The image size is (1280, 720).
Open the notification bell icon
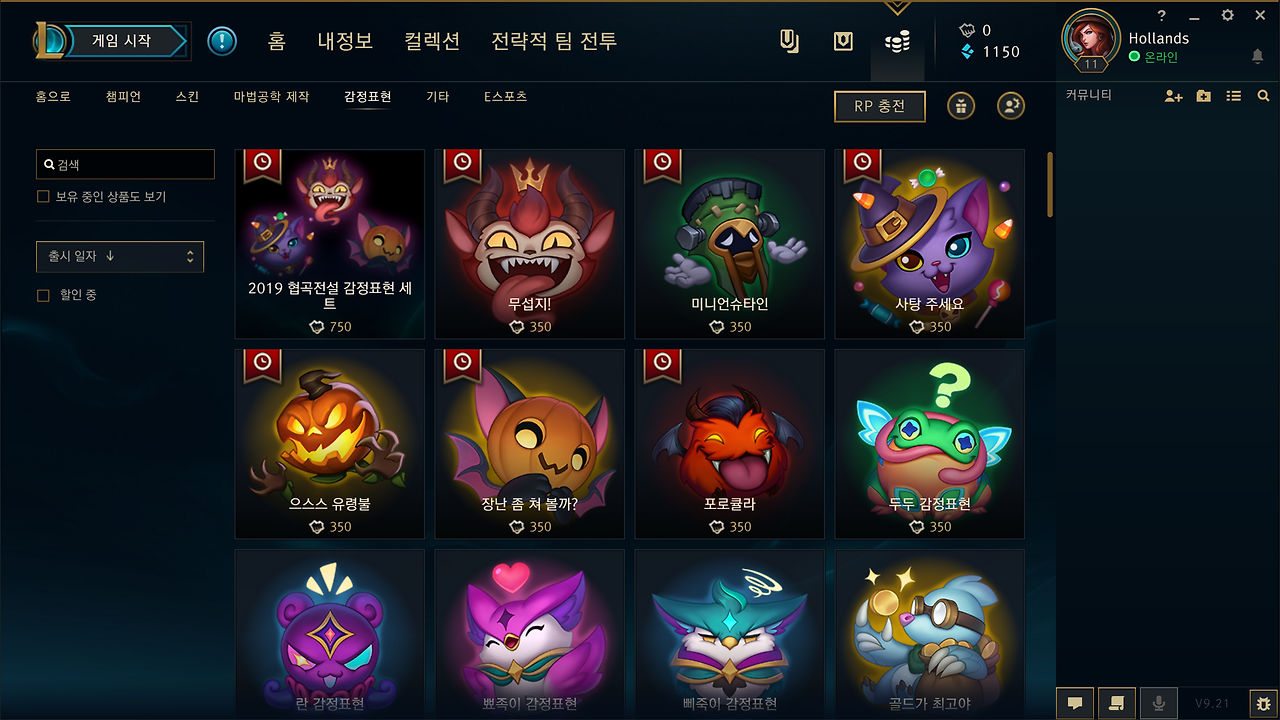[x=1257, y=57]
